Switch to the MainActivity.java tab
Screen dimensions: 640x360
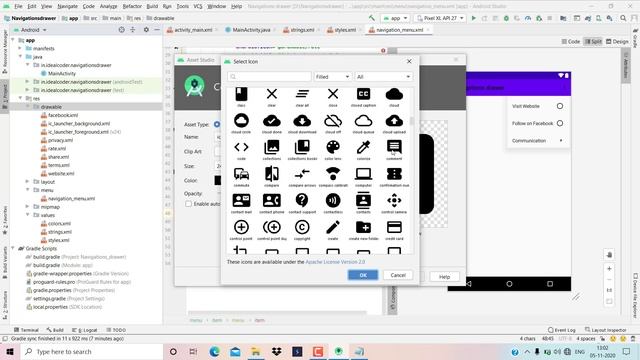pos(251,30)
